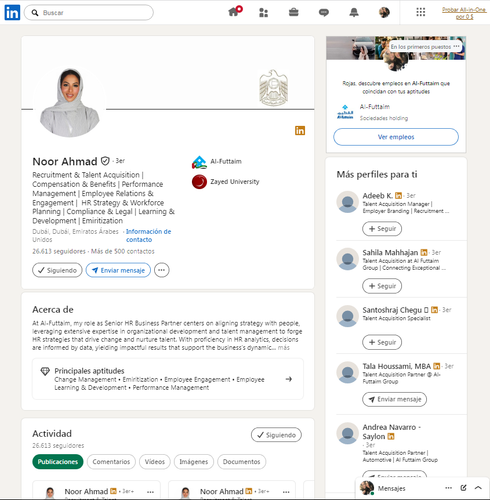Image resolution: width=490 pixels, height=500 pixels.
Task: Click the gold LinkedIn premium badge on profile card
Action: click(300, 131)
